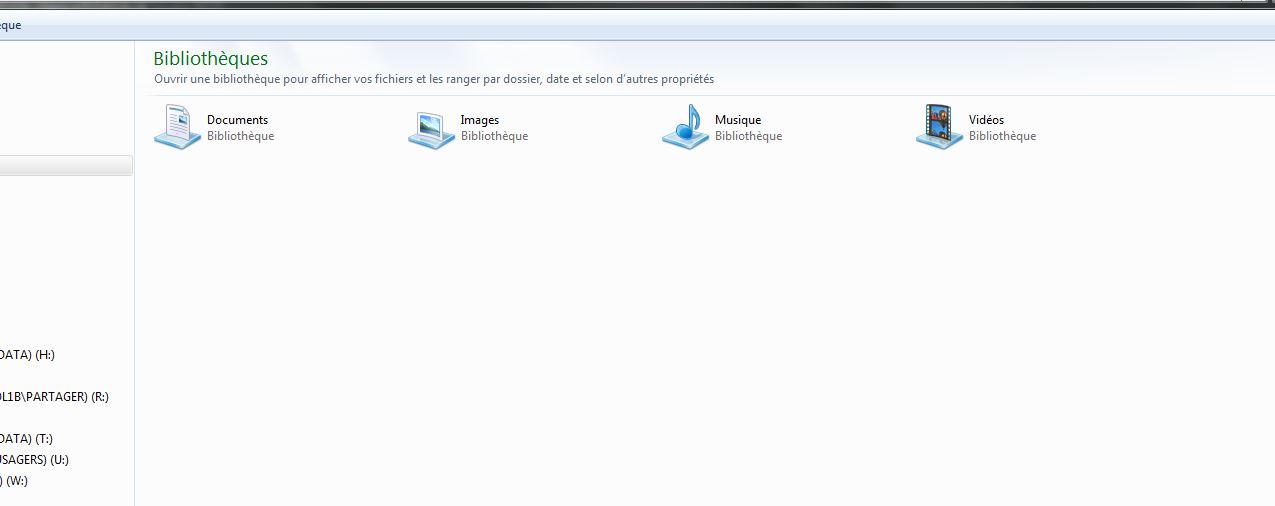Viewport: 1275px width, 506px height.
Task: Open the Images library icon
Action: (x=431, y=128)
